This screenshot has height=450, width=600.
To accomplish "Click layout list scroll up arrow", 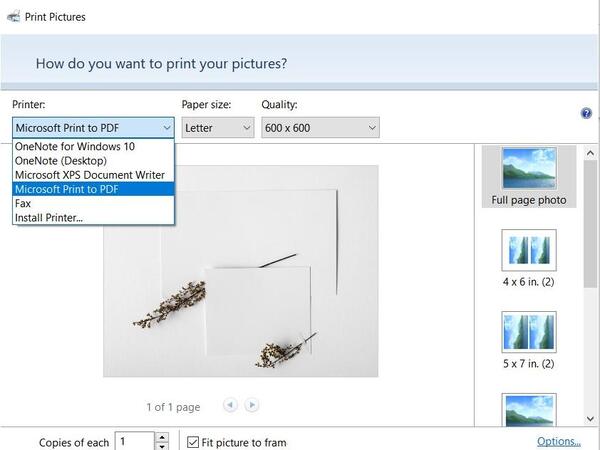I will point(590,153).
